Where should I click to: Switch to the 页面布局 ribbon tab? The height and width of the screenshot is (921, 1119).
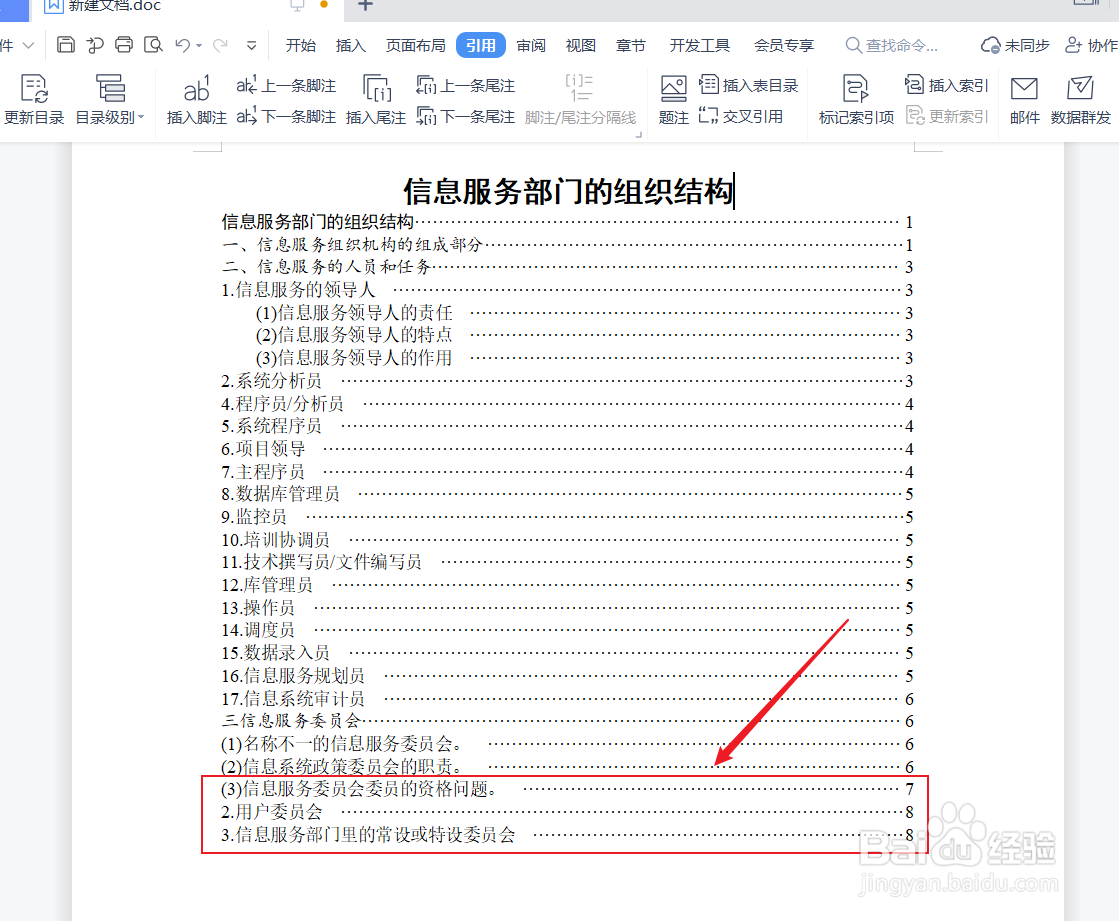[415, 45]
